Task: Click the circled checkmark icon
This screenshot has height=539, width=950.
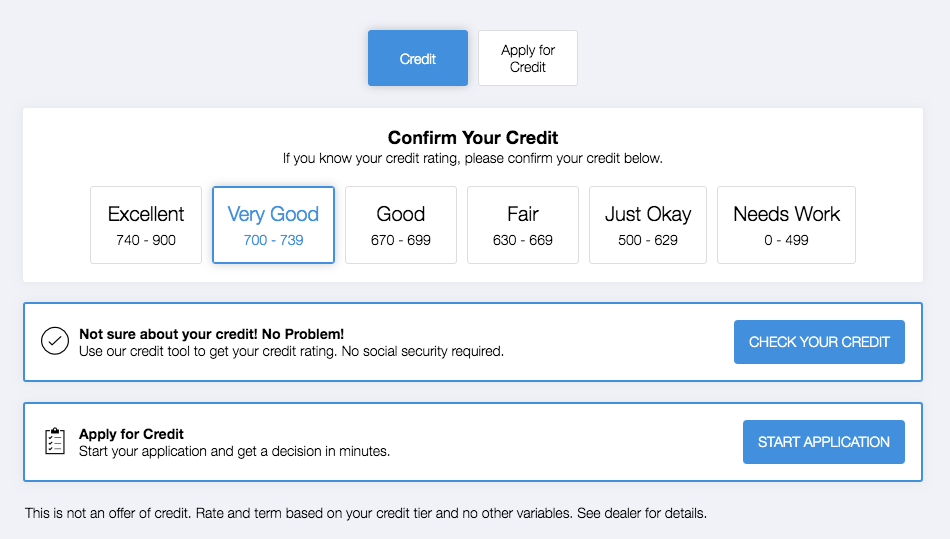Action: [55, 341]
